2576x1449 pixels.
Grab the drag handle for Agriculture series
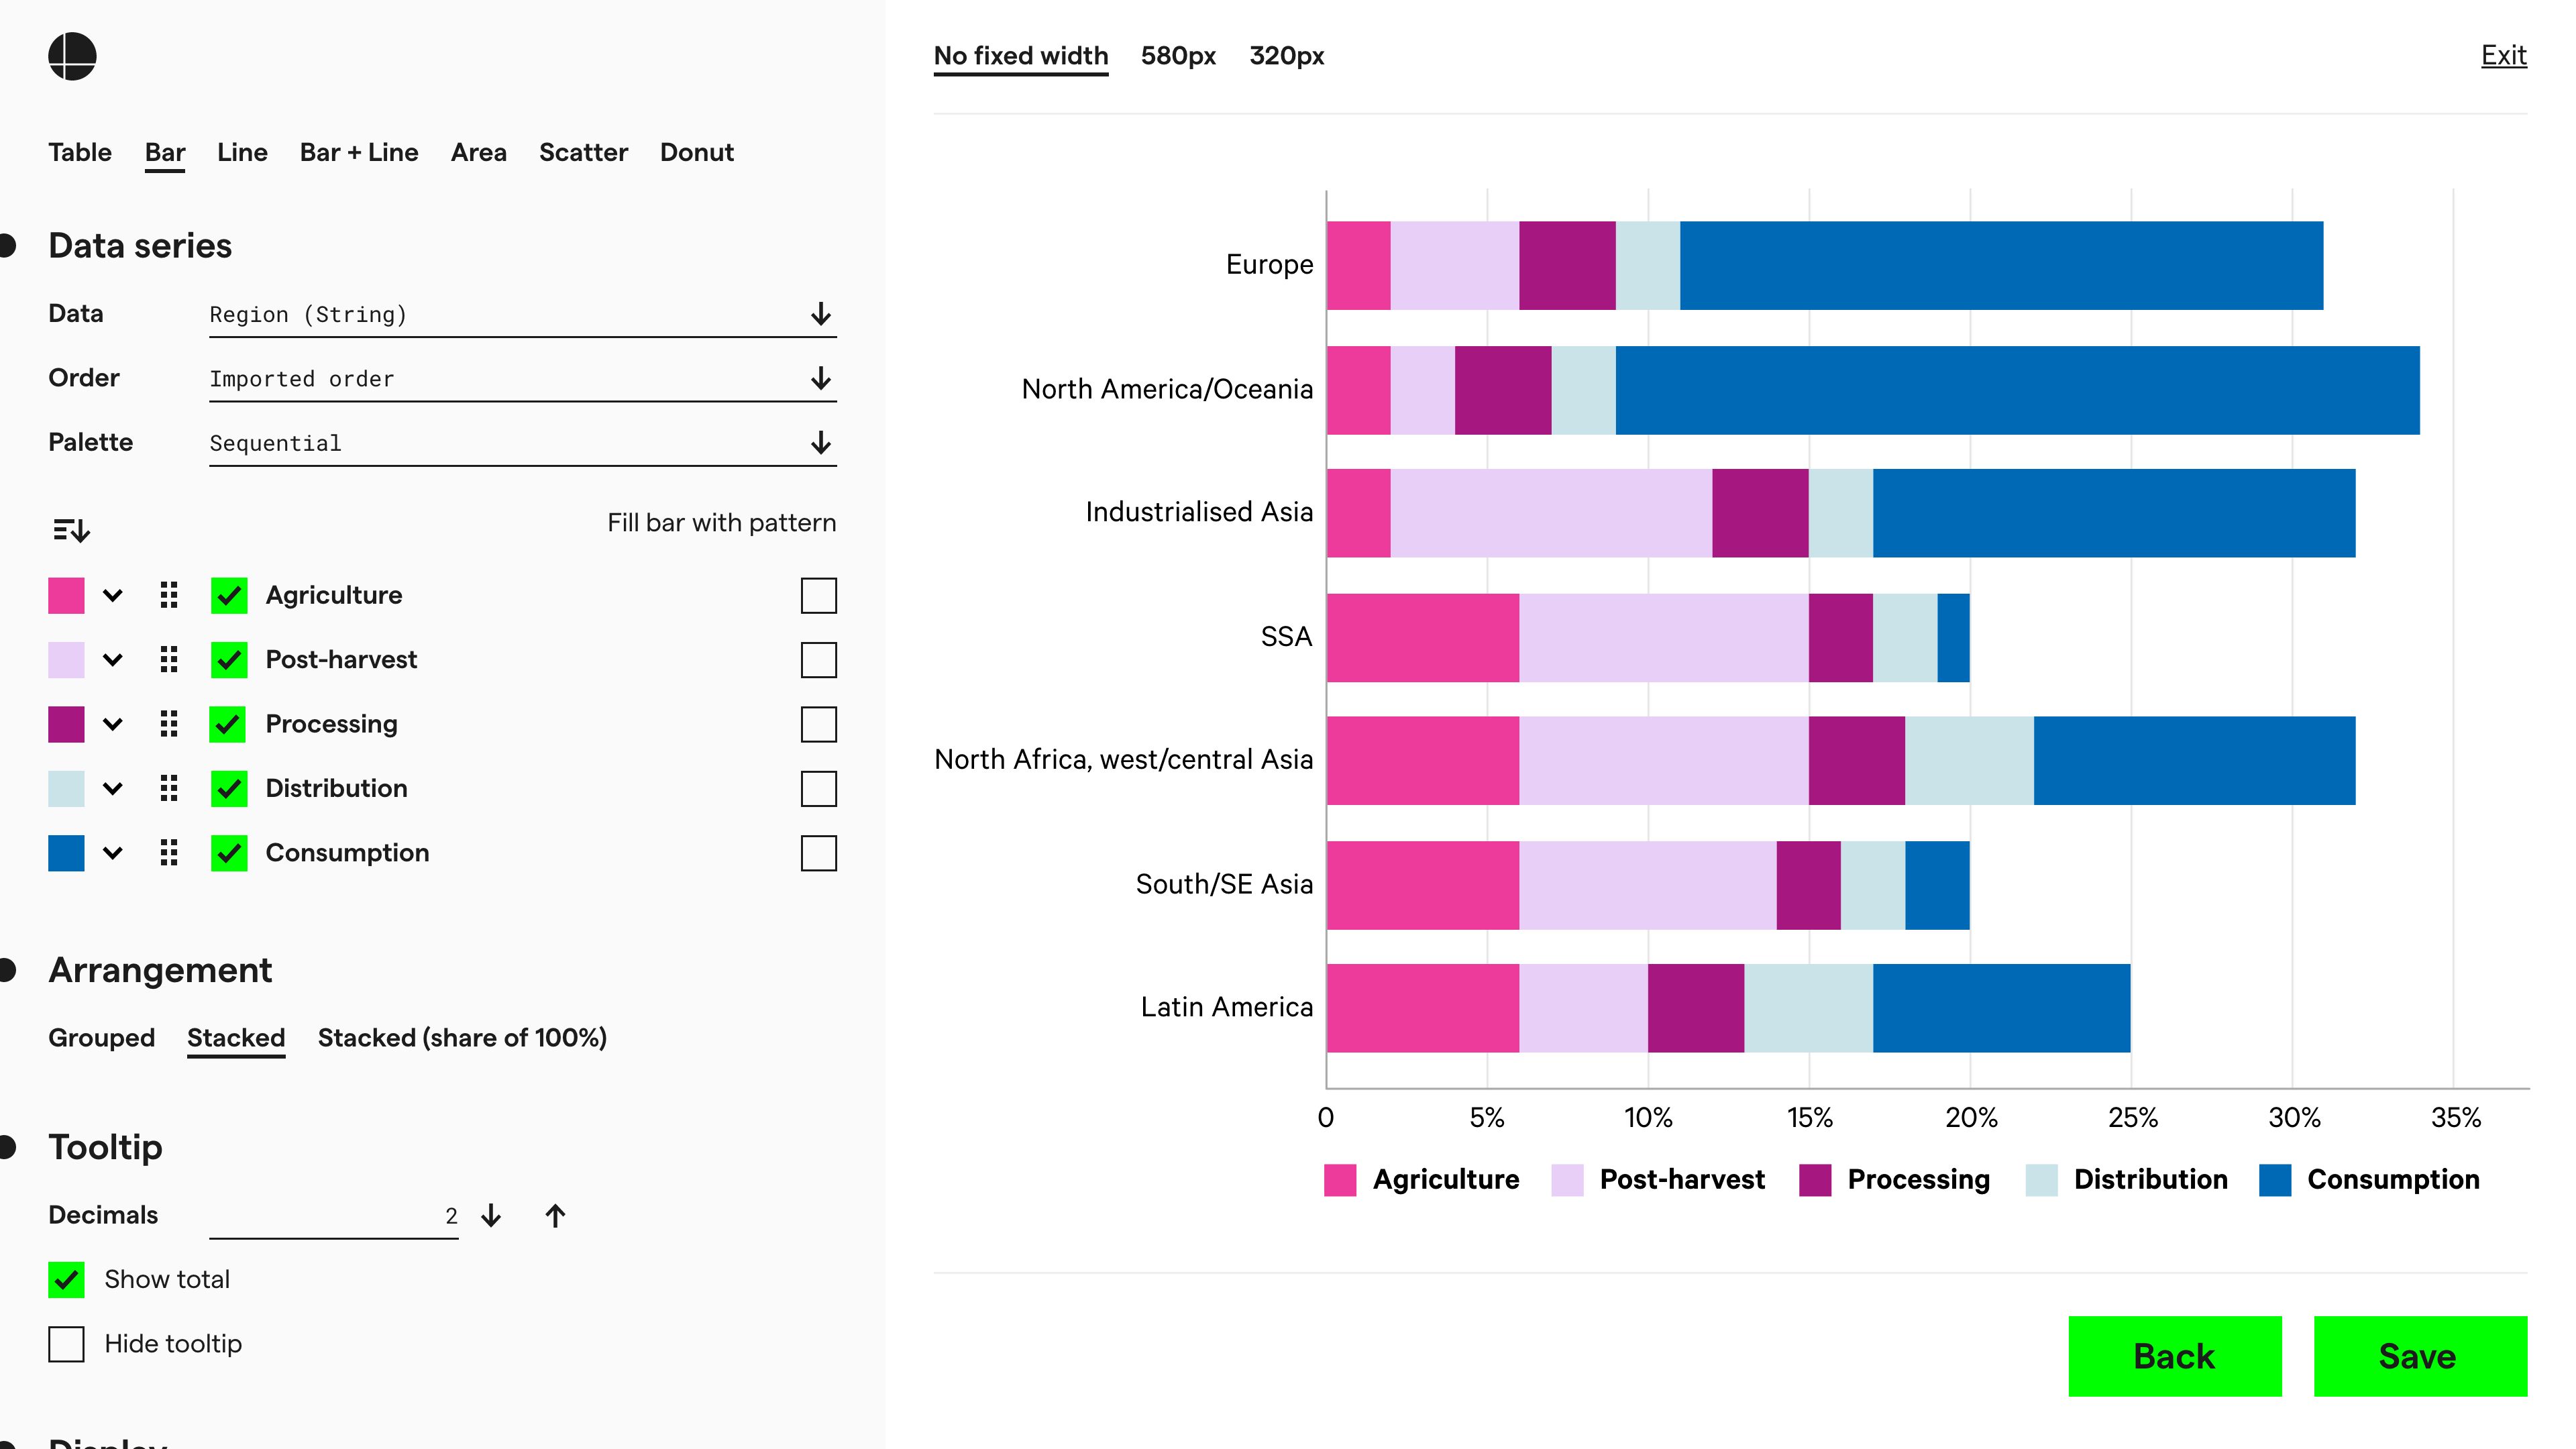pos(169,595)
